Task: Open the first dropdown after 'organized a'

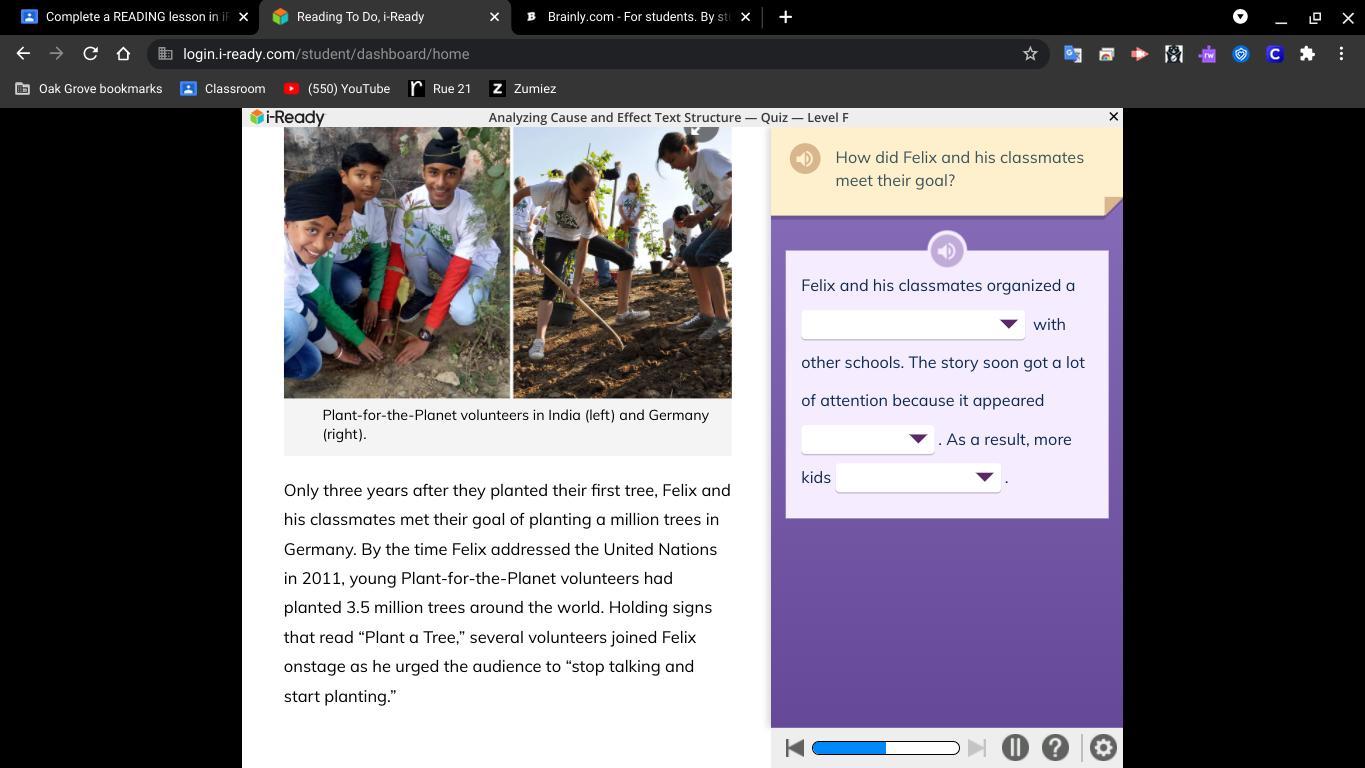Action: point(912,324)
